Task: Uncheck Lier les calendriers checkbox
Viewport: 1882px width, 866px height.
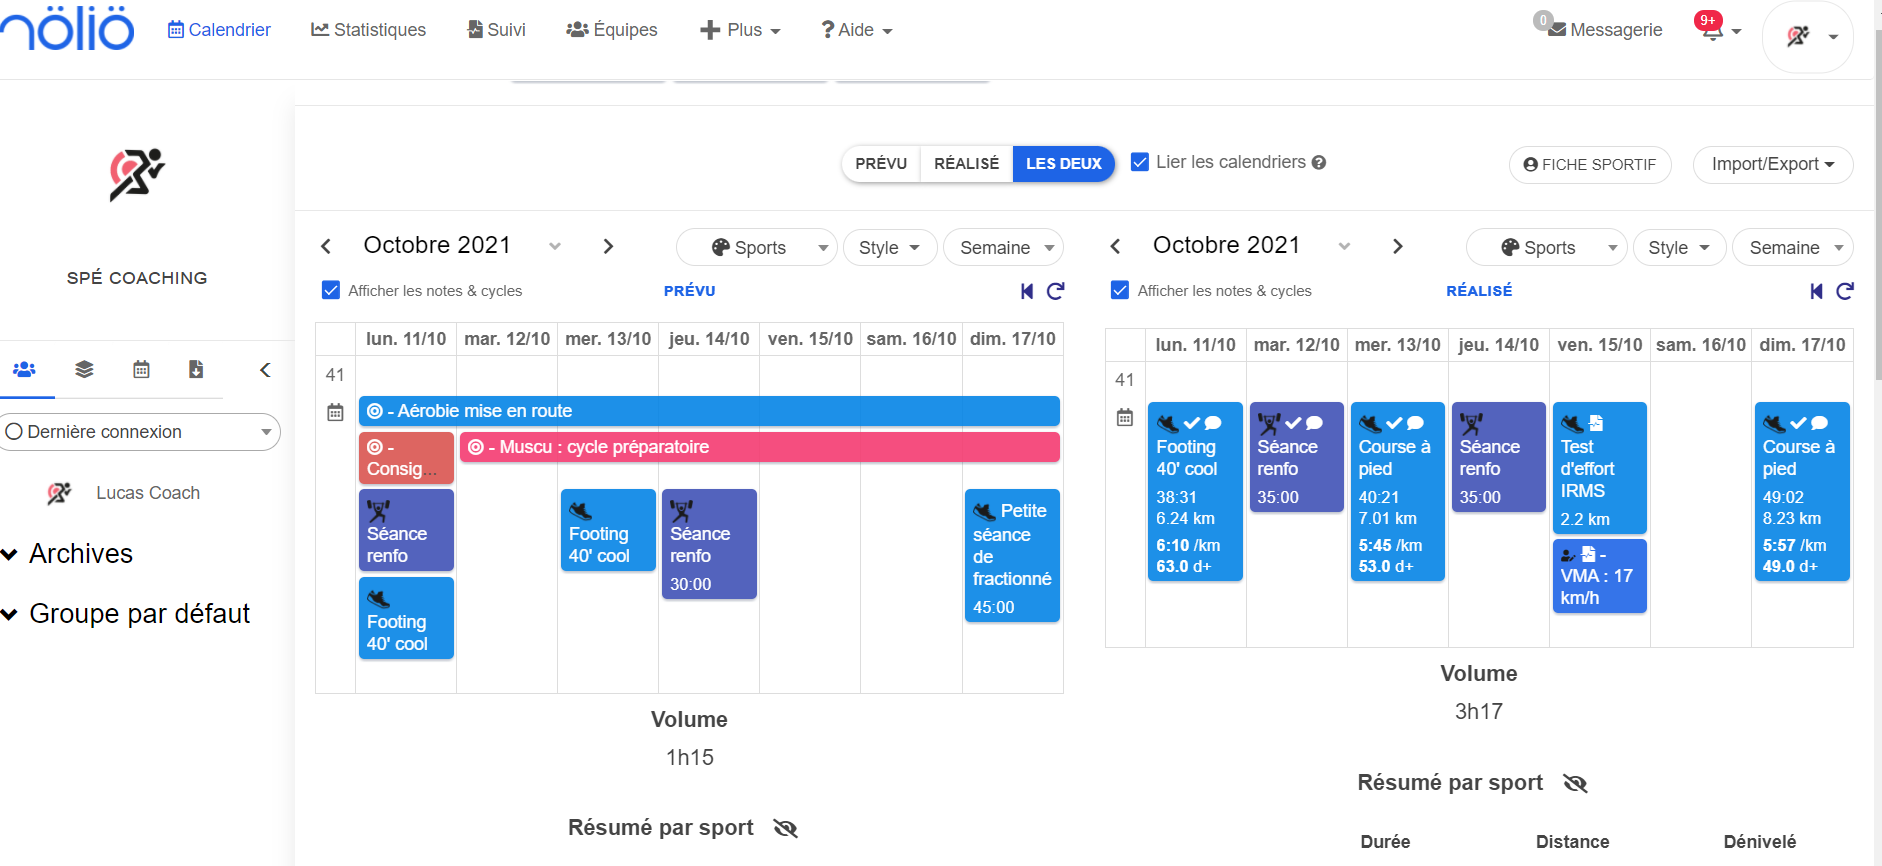Action: pyautogui.click(x=1139, y=162)
